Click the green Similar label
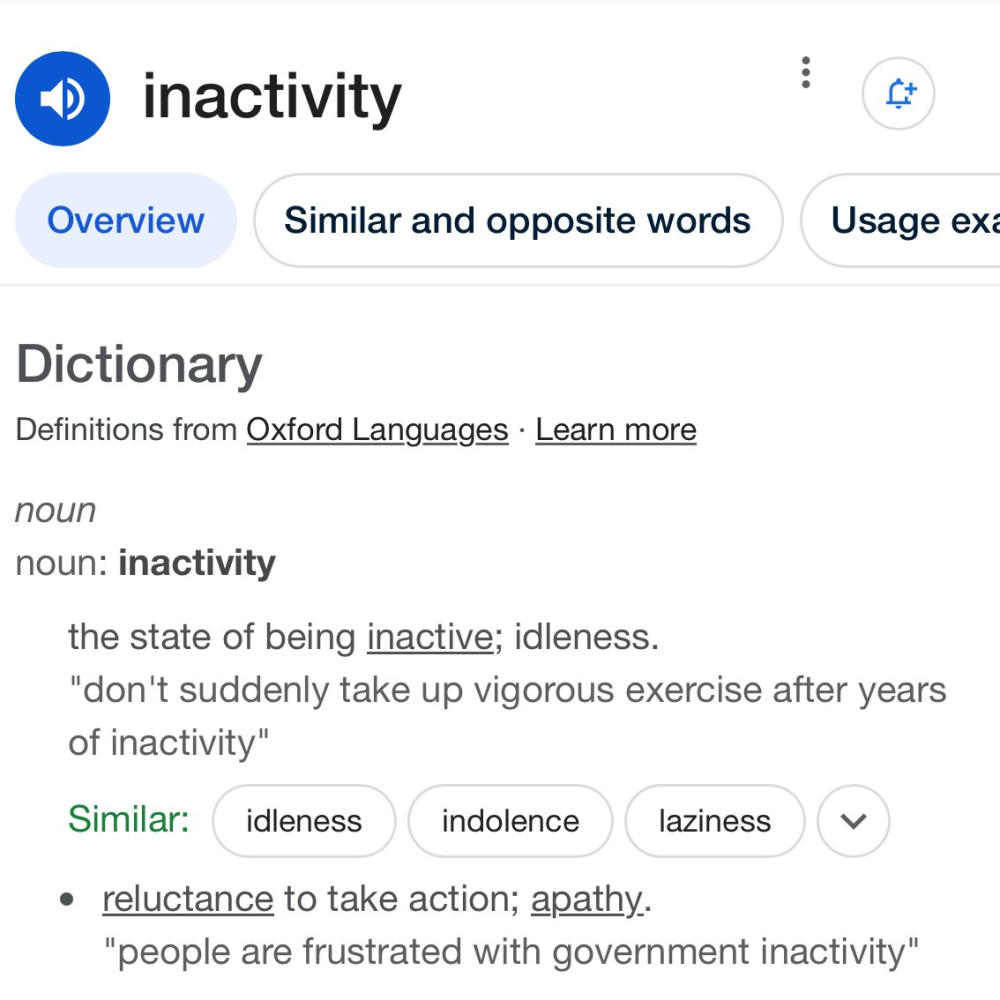The image size is (1000, 1000). pyautogui.click(x=129, y=820)
